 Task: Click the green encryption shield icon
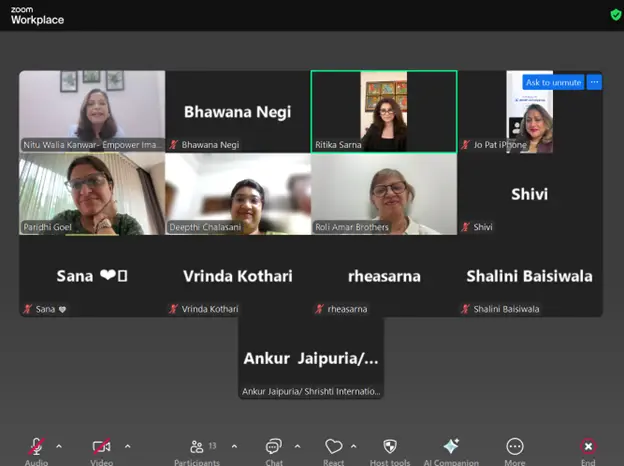[615, 14]
